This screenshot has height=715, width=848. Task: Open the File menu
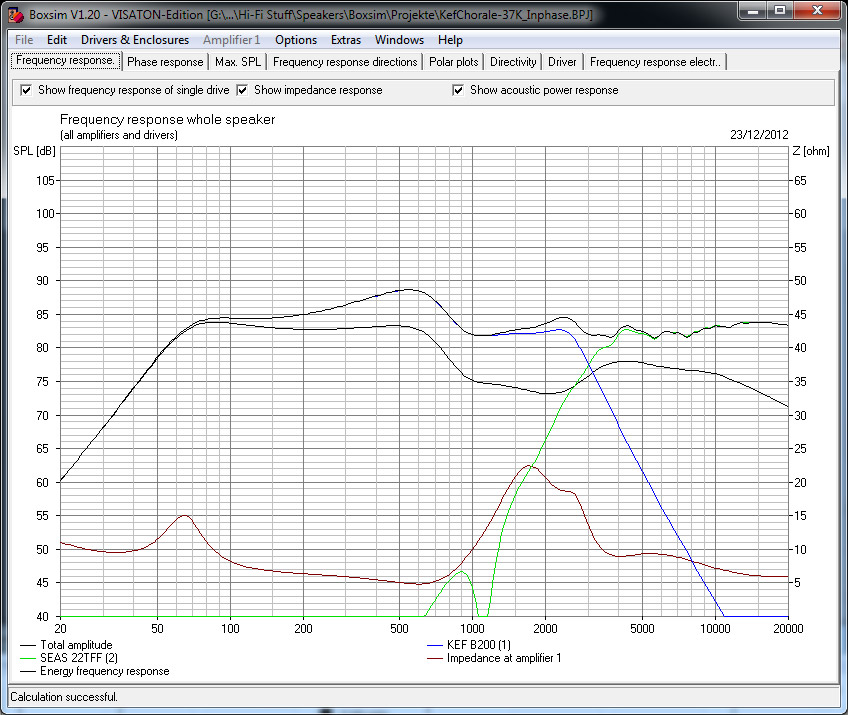coord(24,40)
